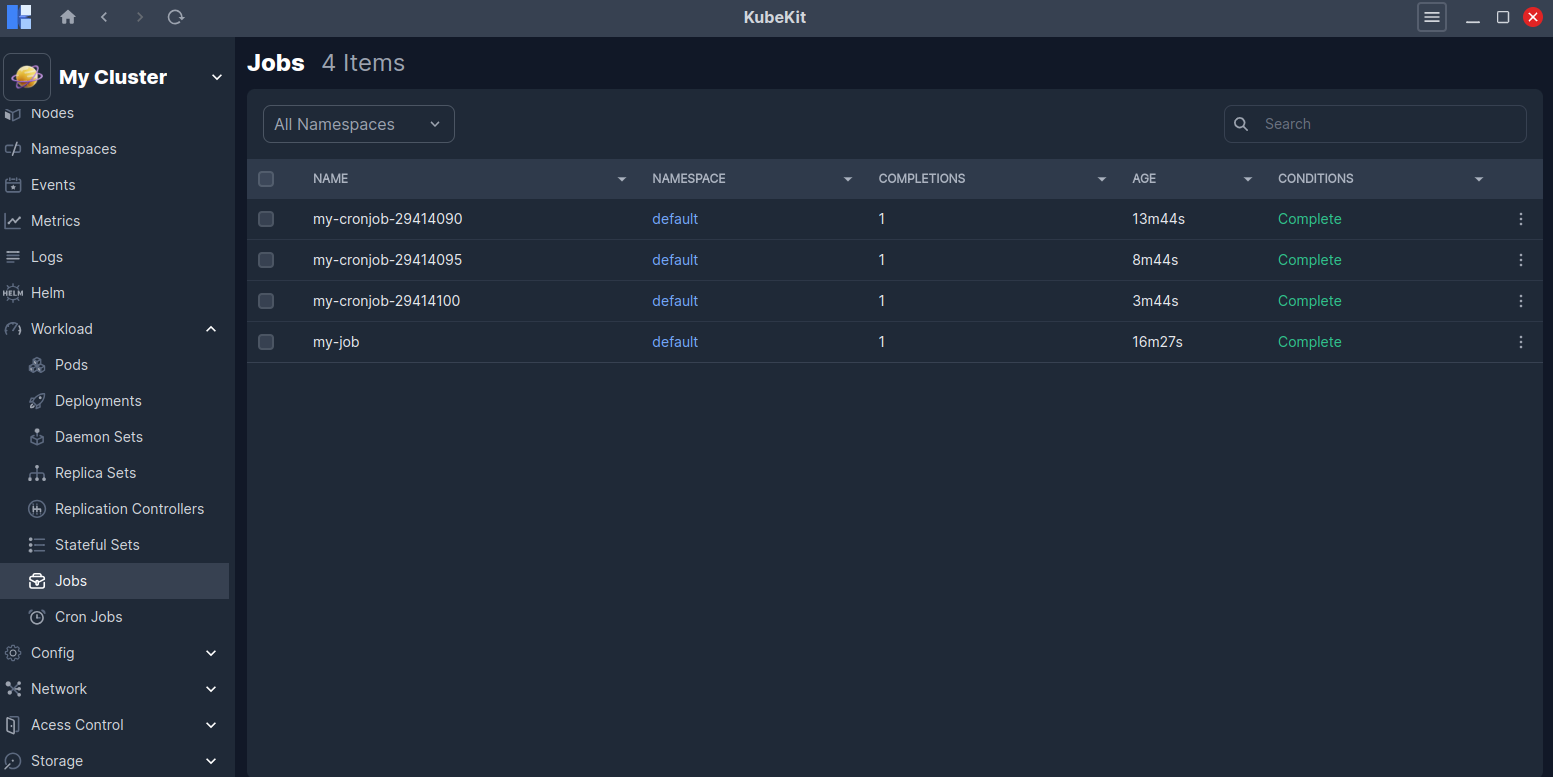This screenshot has height=777, width=1553.
Task: Tick the checkbox for my-cronjob-29414090
Action: tap(266, 219)
